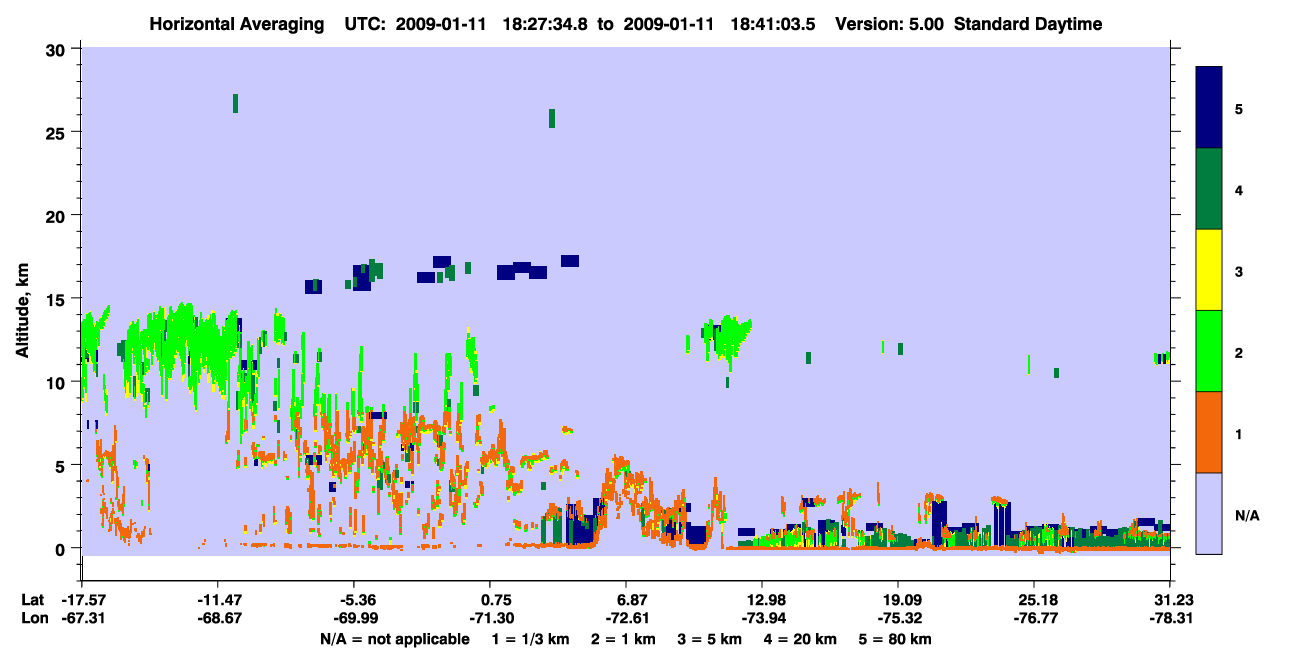Click the dark blue color bar segment 5

tap(1209, 108)
